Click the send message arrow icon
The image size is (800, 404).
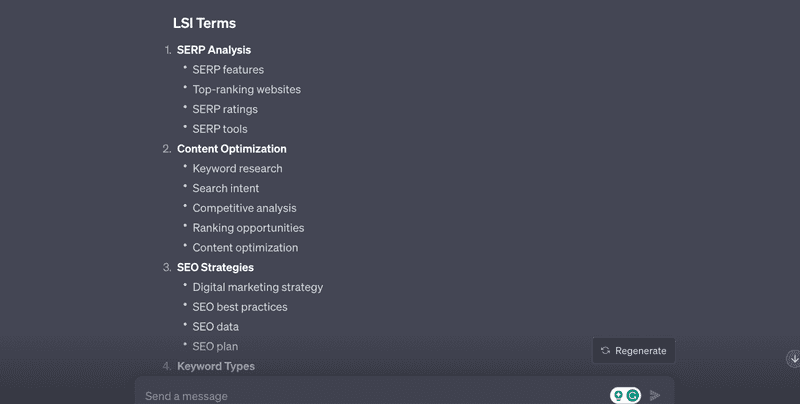coord(655,395)
